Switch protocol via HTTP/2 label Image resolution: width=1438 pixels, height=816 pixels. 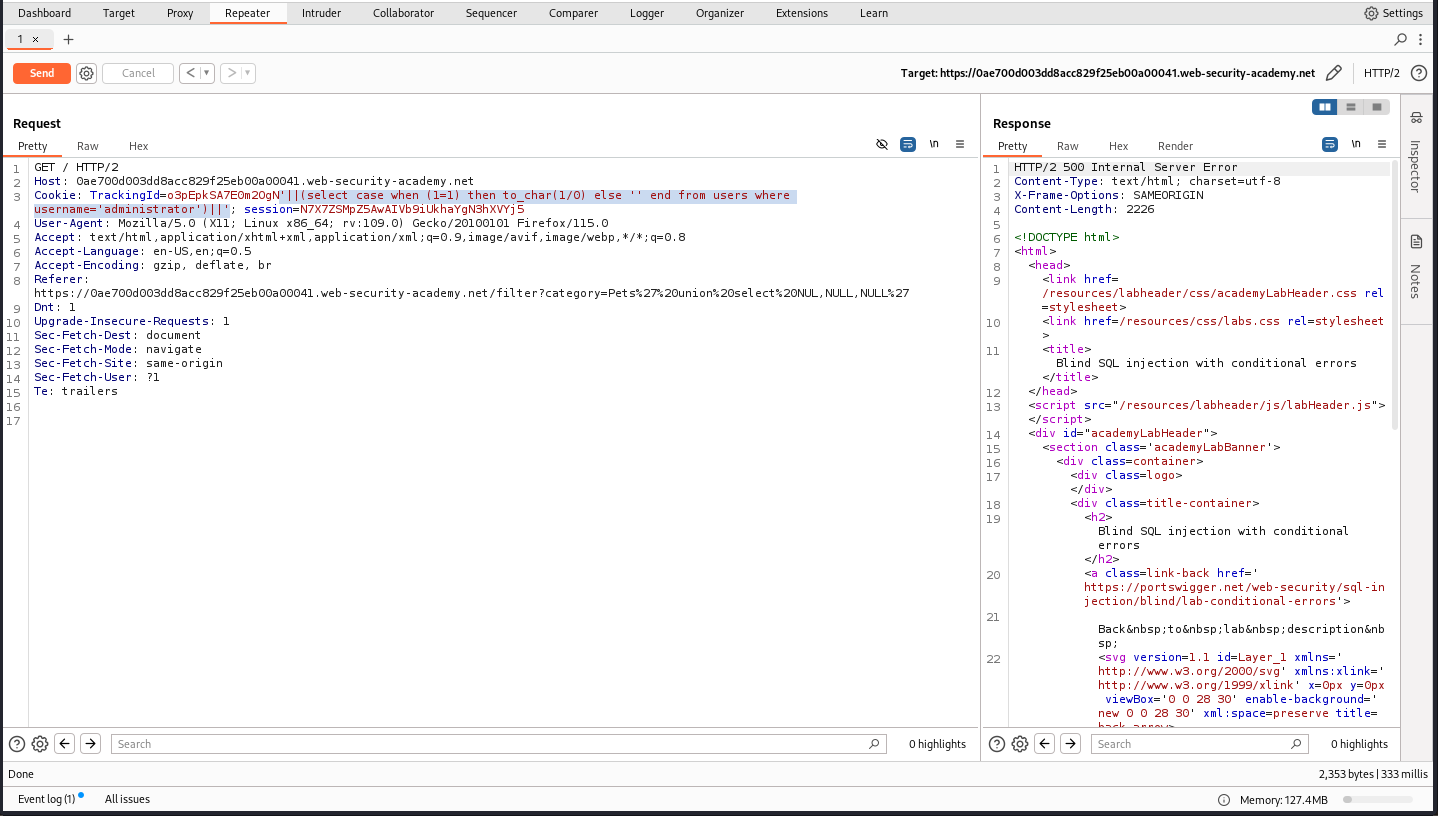point(1382,73)
